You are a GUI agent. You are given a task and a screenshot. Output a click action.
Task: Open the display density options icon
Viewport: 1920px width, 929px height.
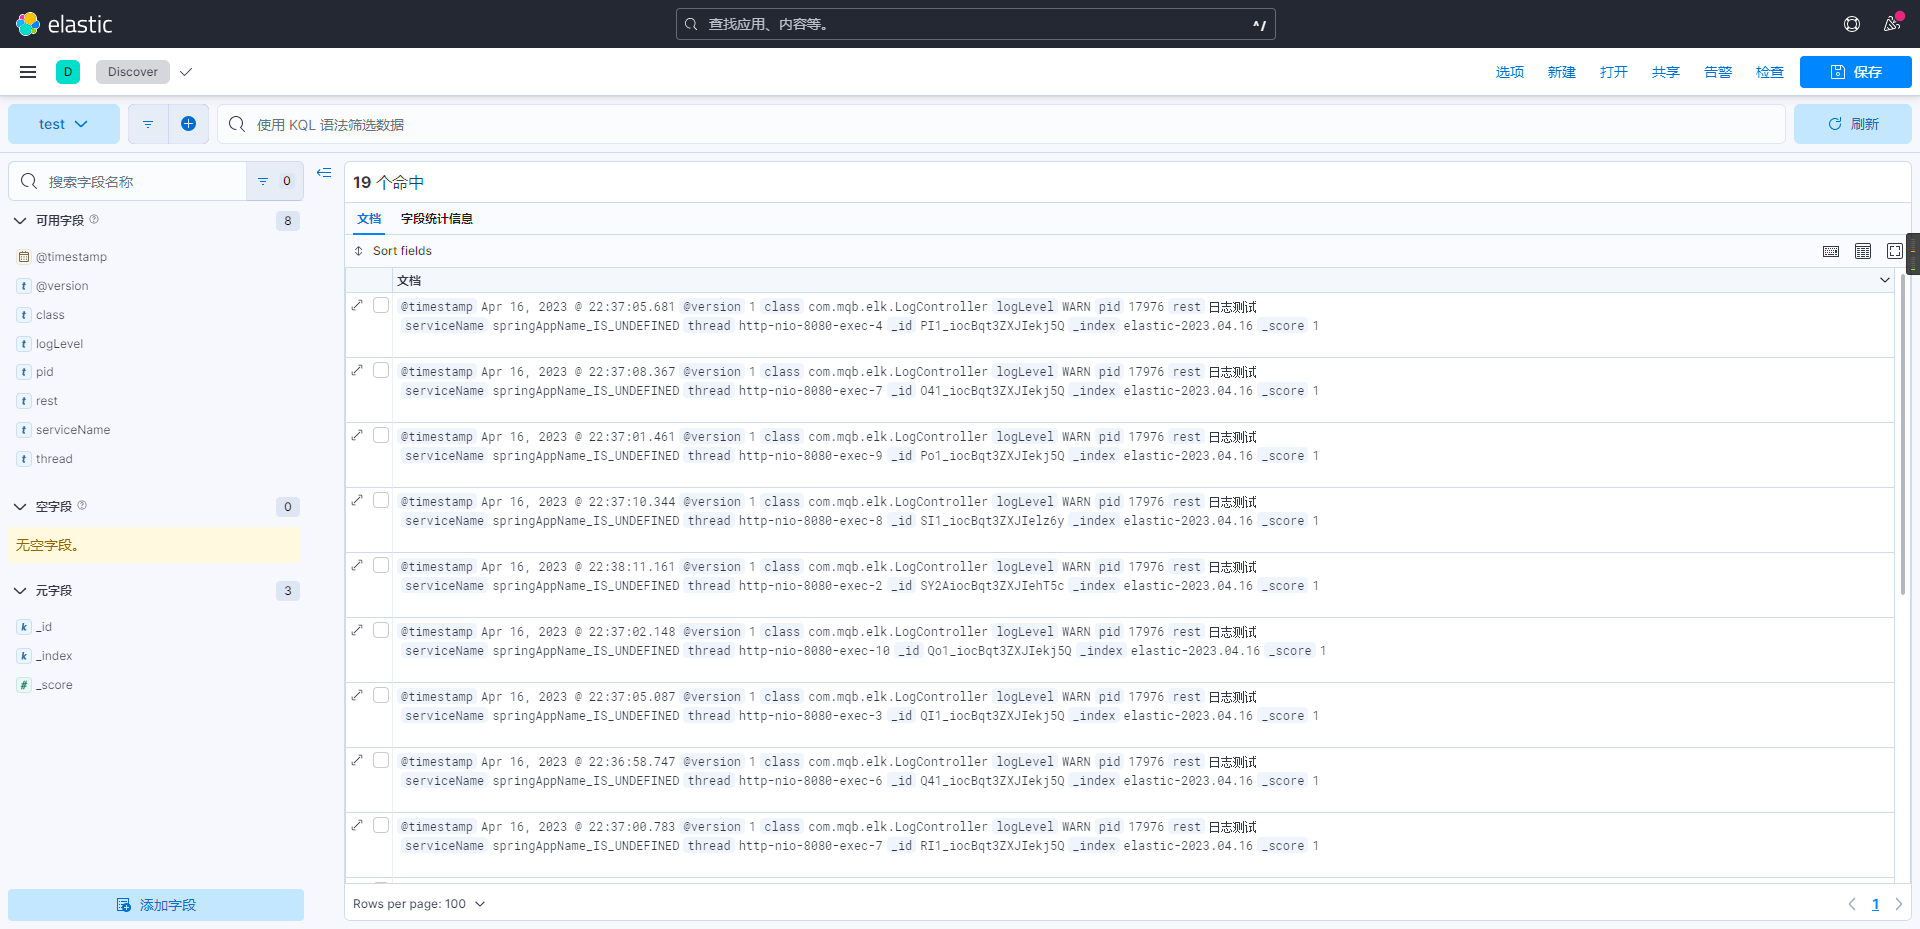click(1862, 251)
